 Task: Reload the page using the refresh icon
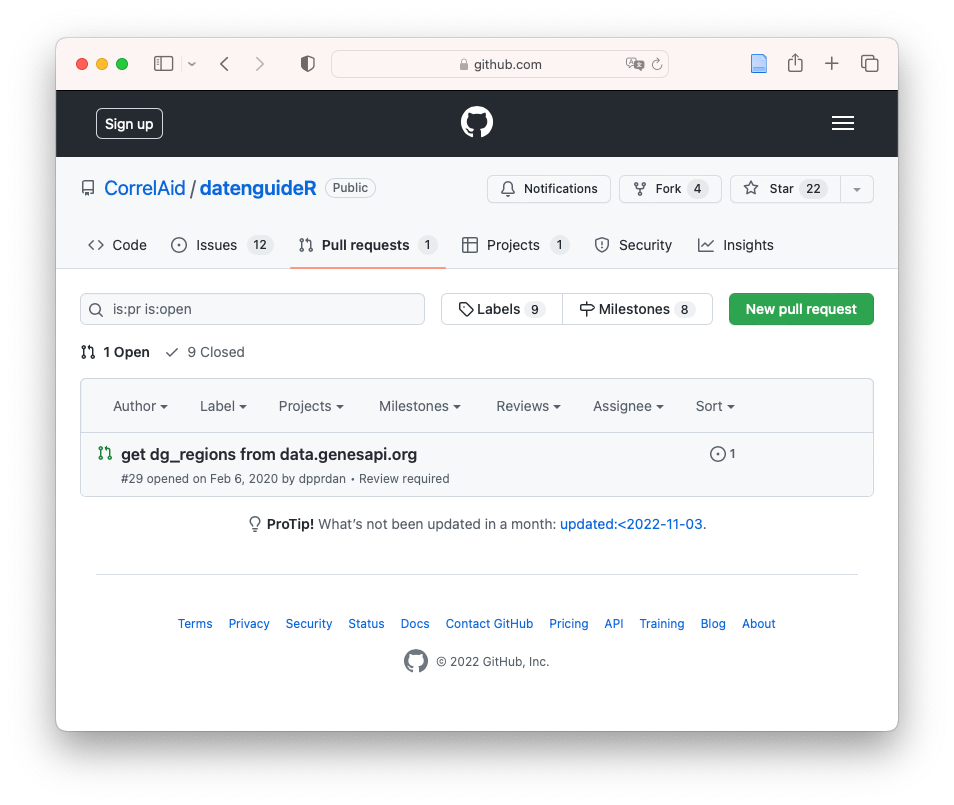pyautogui.click(x=657, y=64)
